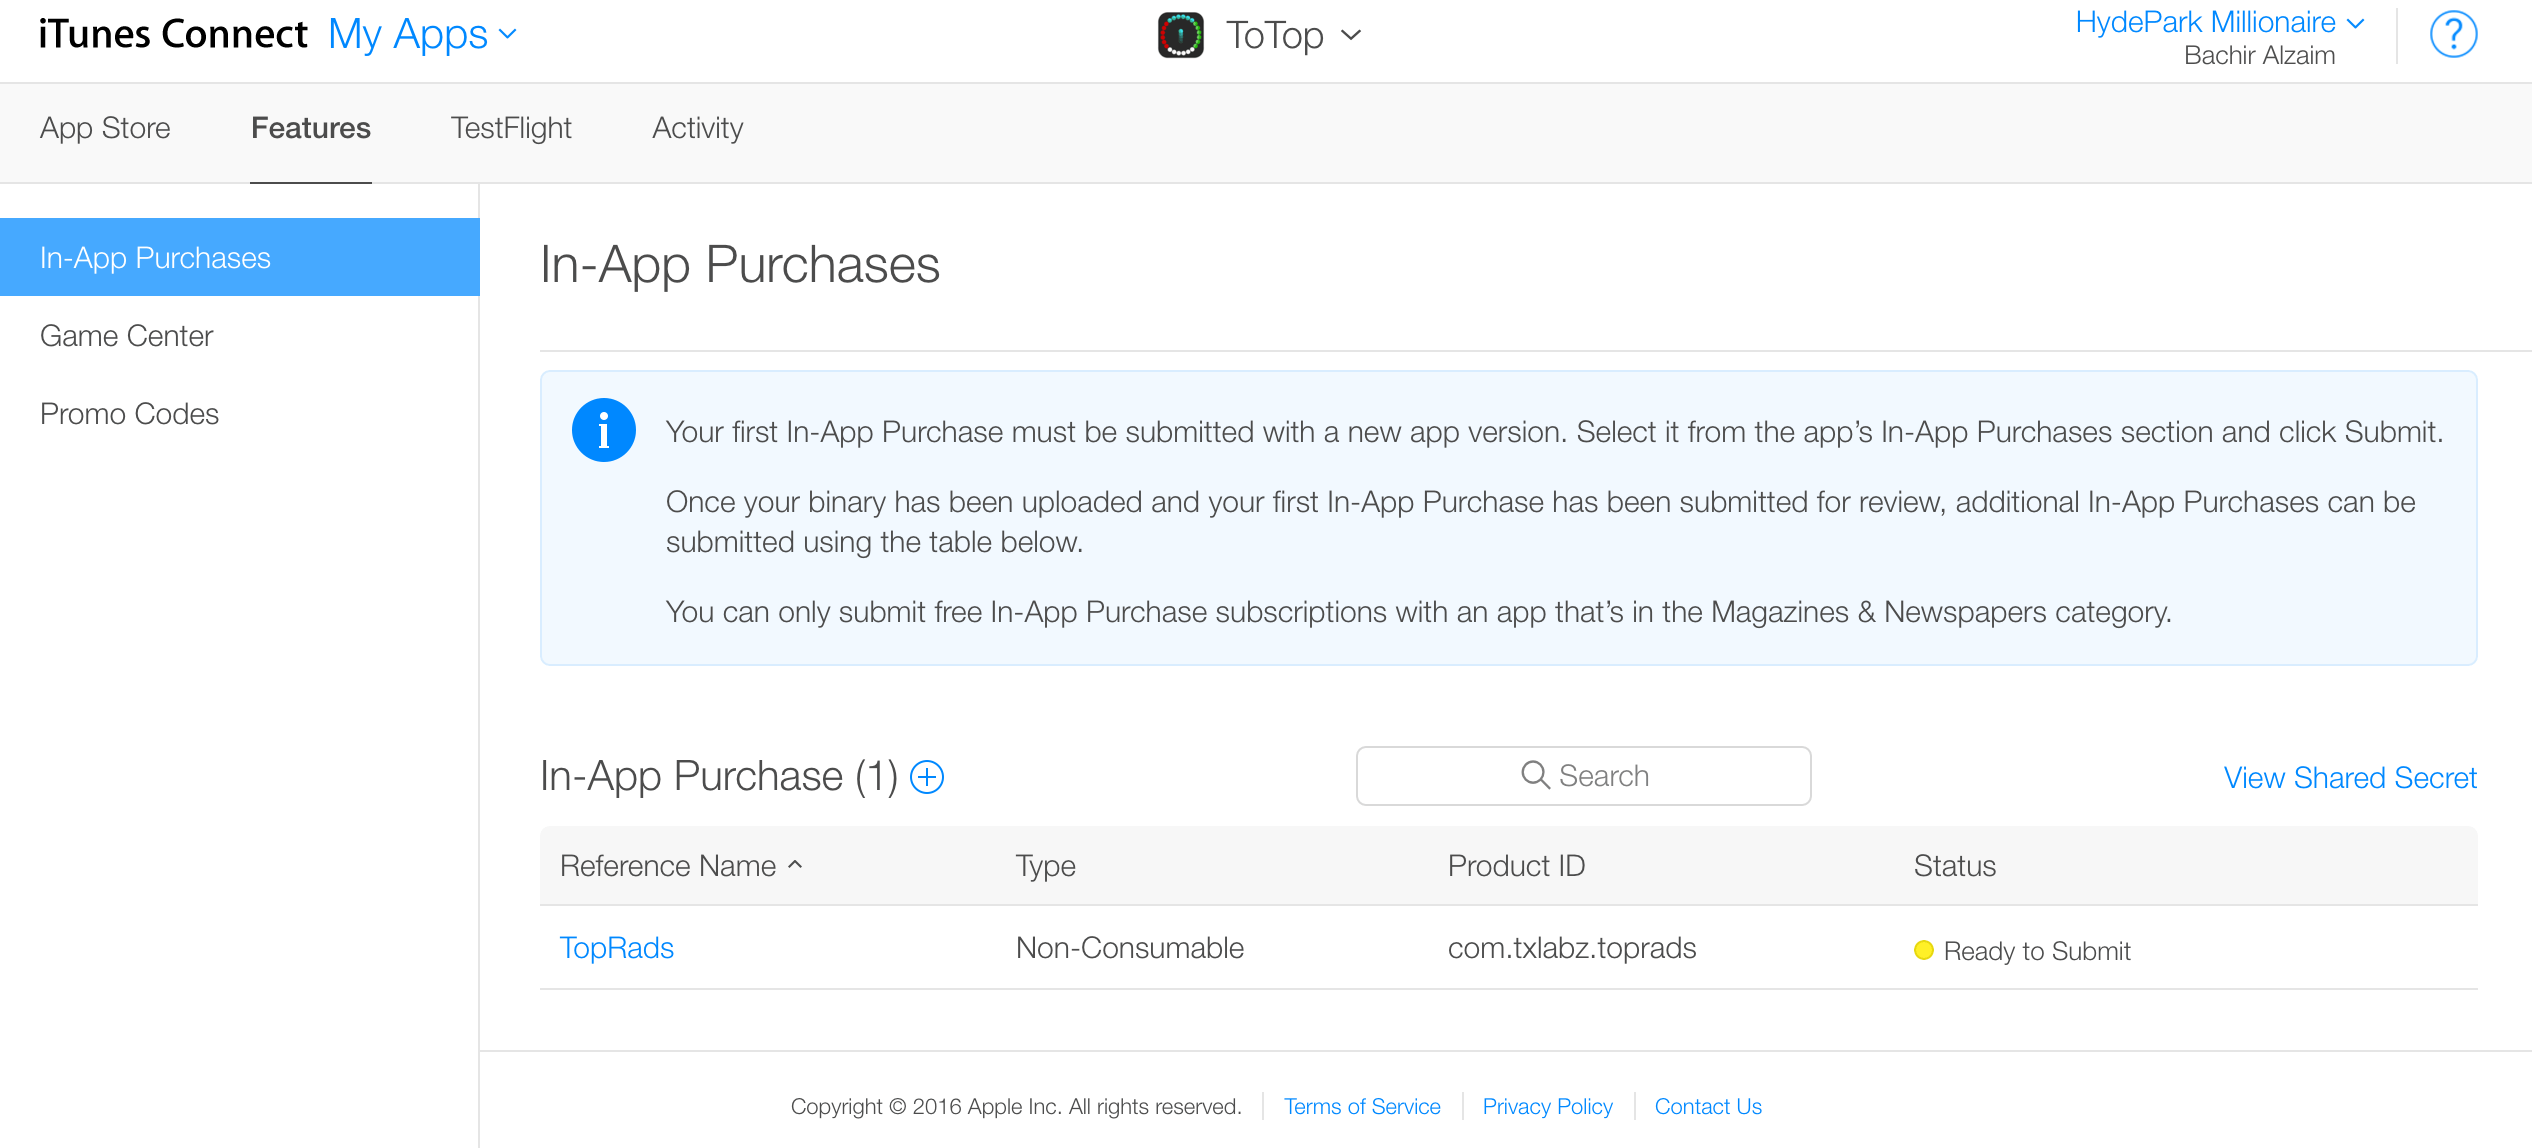
Task: Open the TestFlight tab
Action: point(511,128)
